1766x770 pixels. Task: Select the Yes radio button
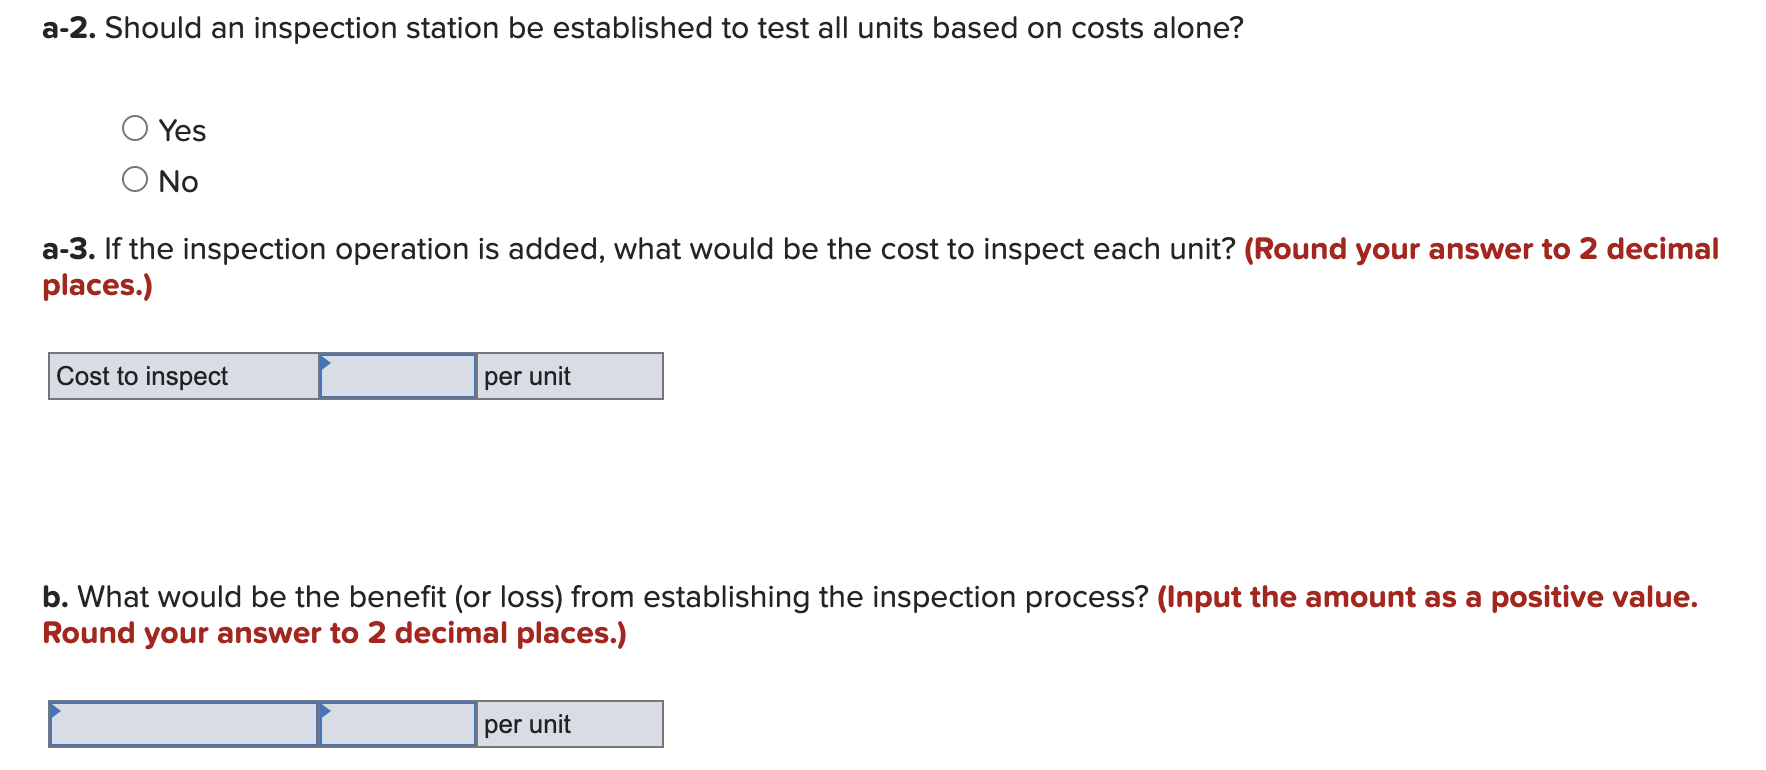(136, 127)
